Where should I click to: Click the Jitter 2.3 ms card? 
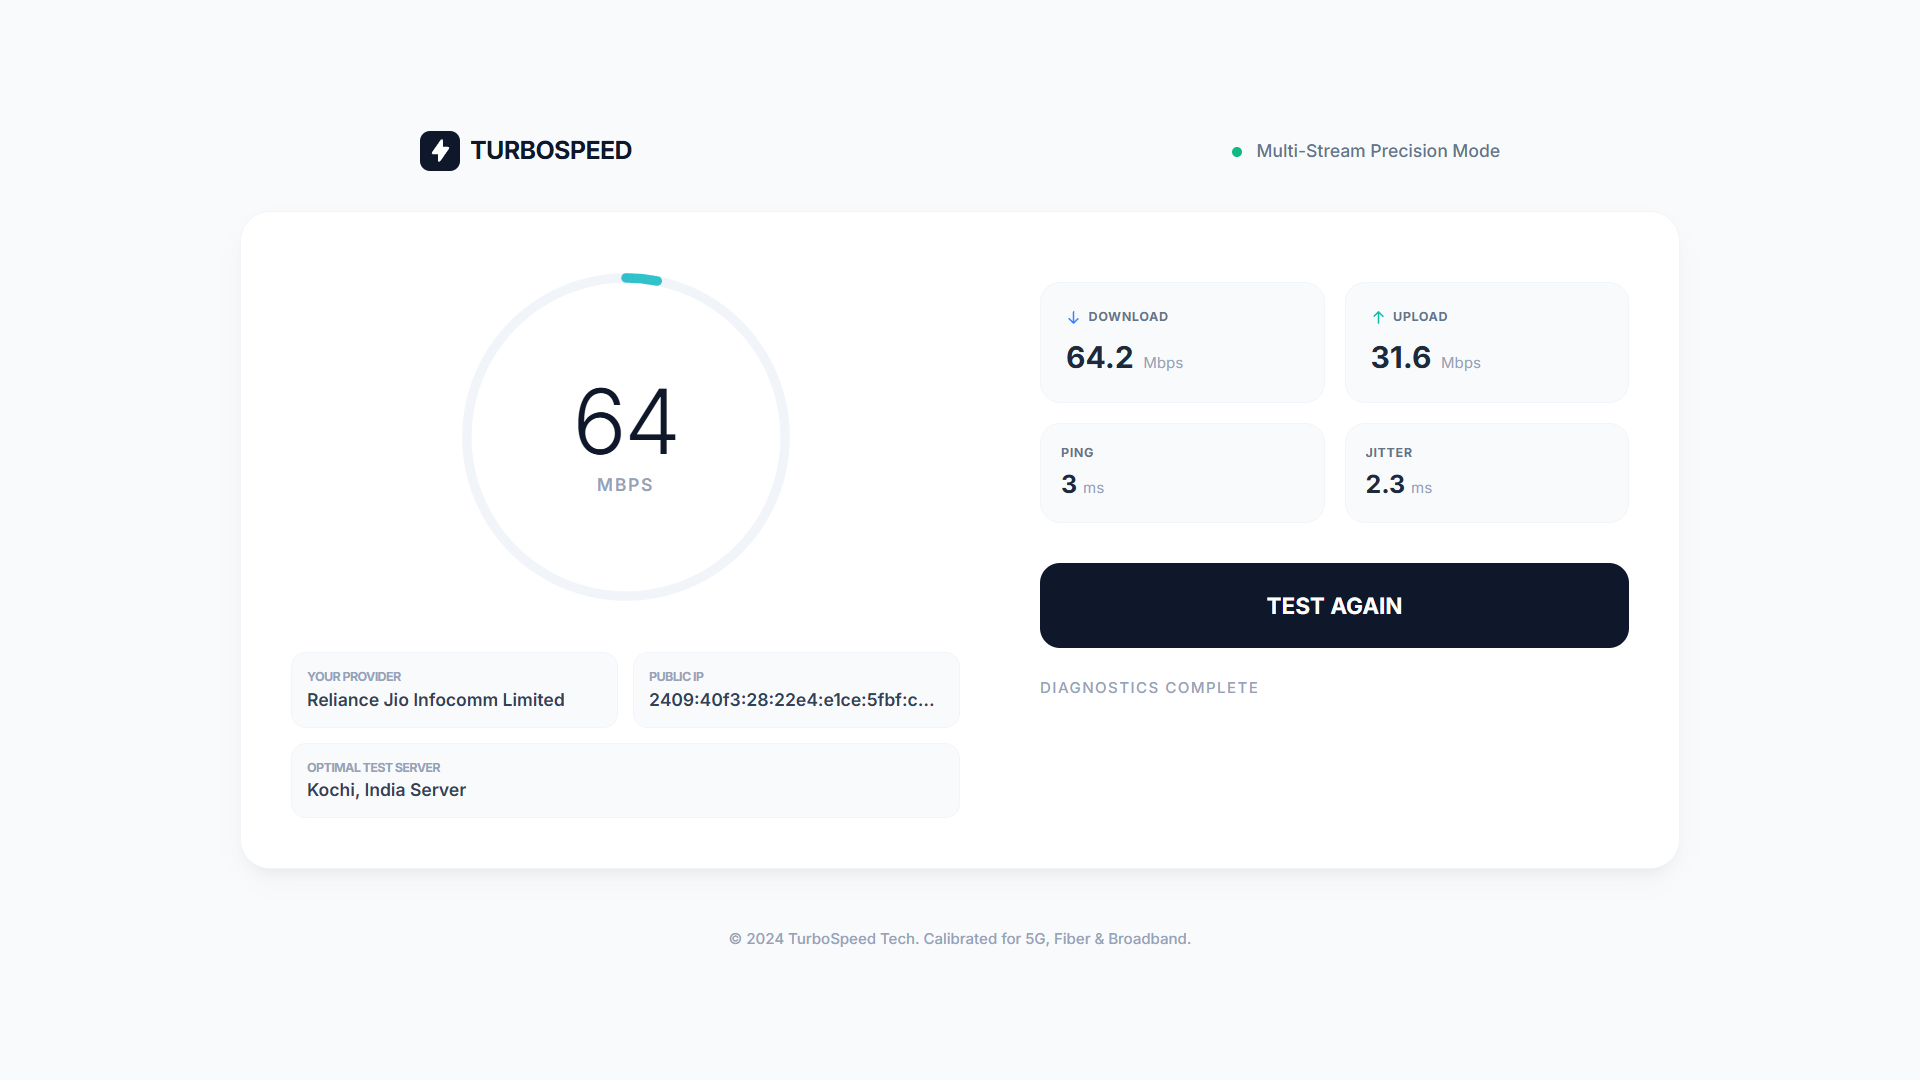tap(1486, 472)
